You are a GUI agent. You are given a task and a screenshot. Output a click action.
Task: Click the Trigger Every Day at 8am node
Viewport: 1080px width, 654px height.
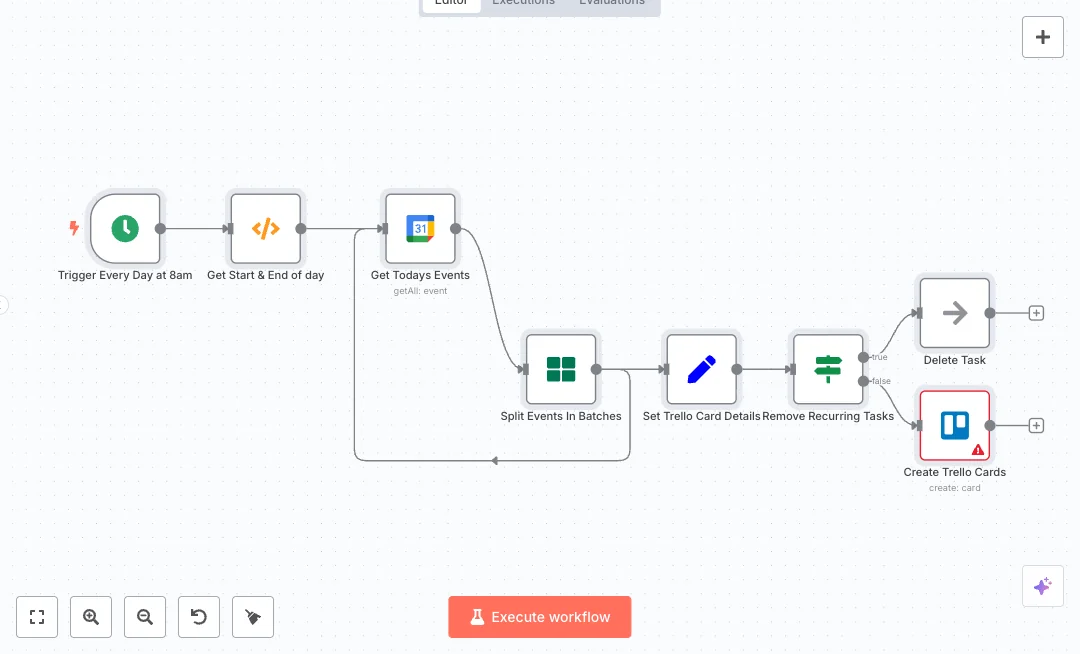(125, 228)
